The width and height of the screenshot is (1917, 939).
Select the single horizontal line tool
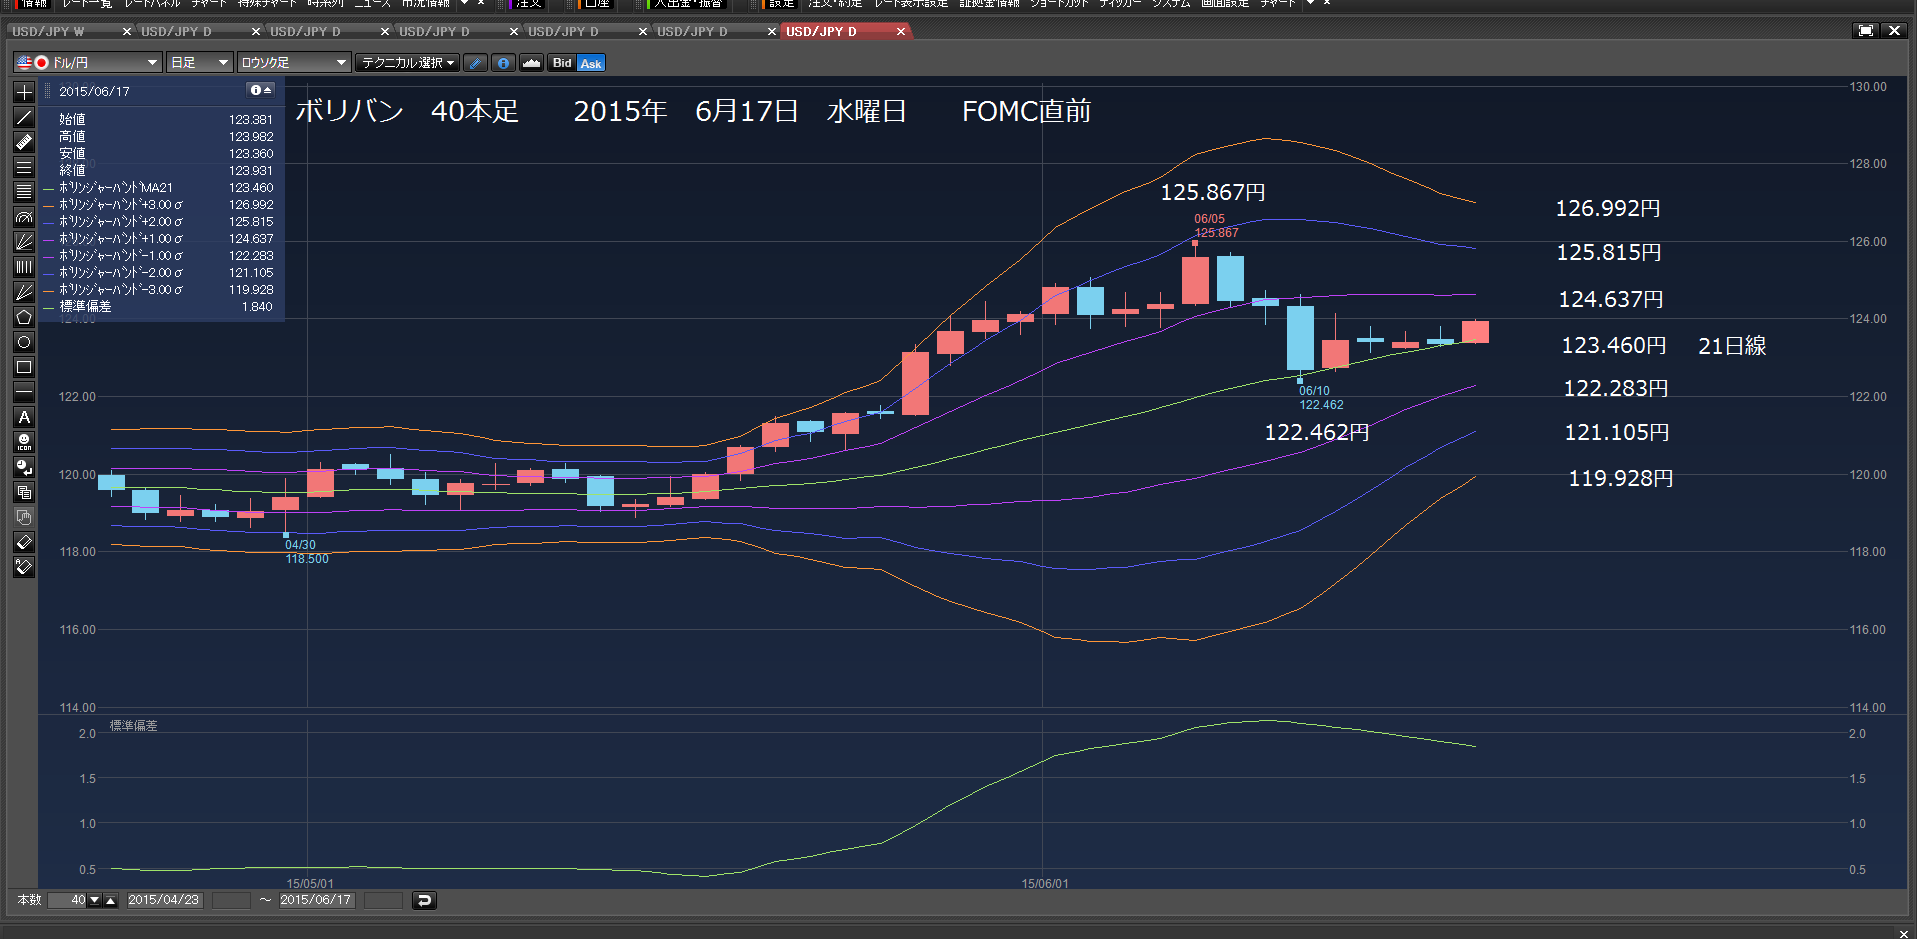point(24,392)
